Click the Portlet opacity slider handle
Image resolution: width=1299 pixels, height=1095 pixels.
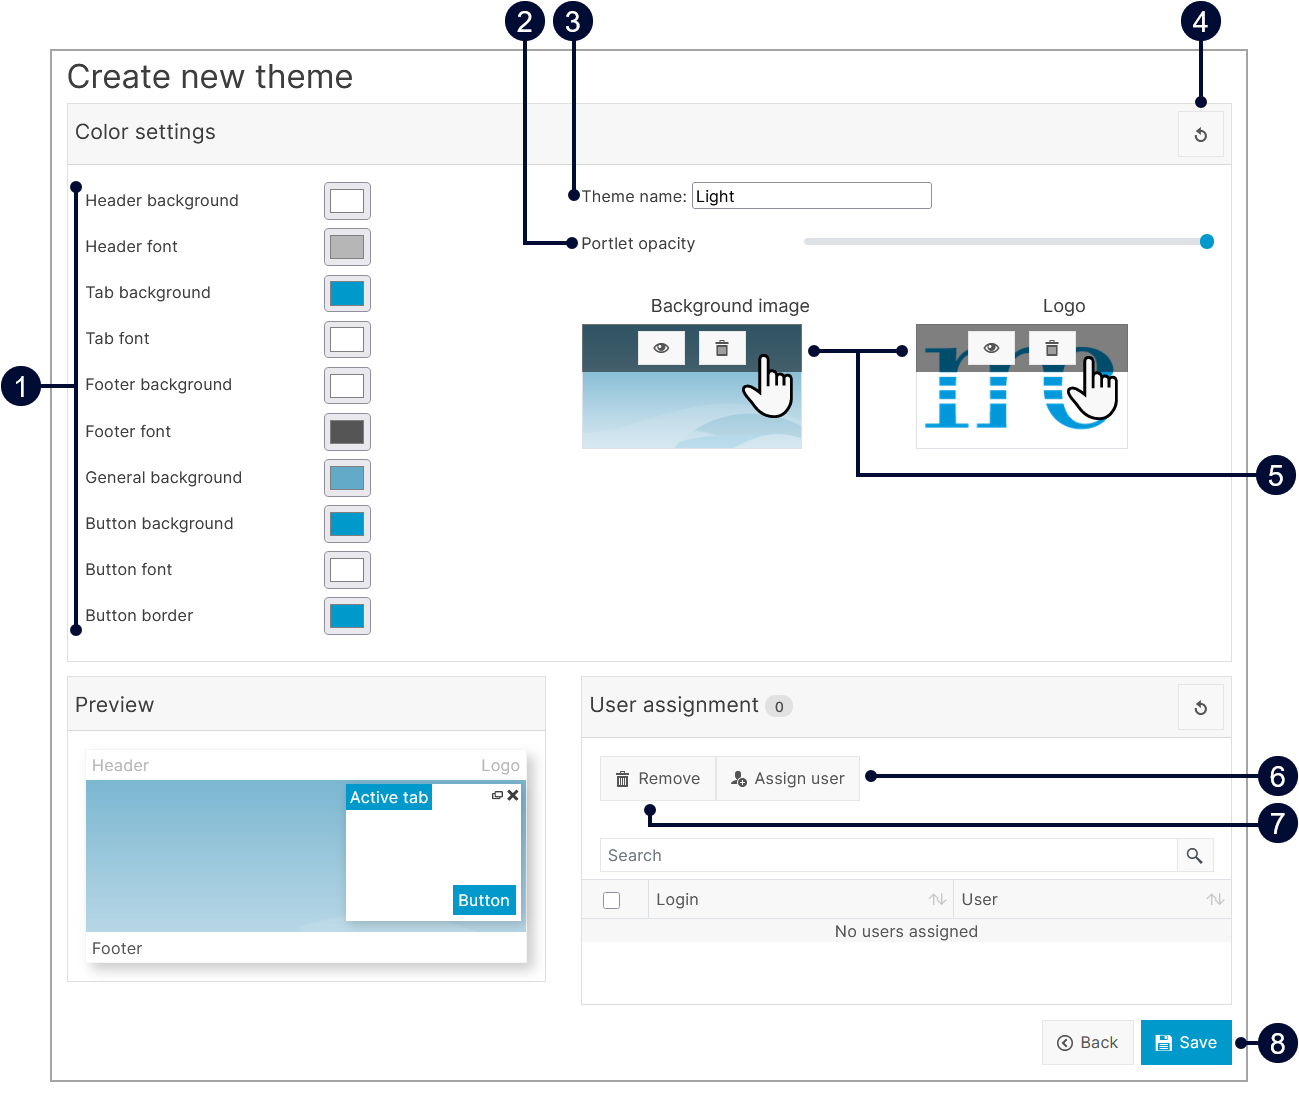(x=1206, y=242)
